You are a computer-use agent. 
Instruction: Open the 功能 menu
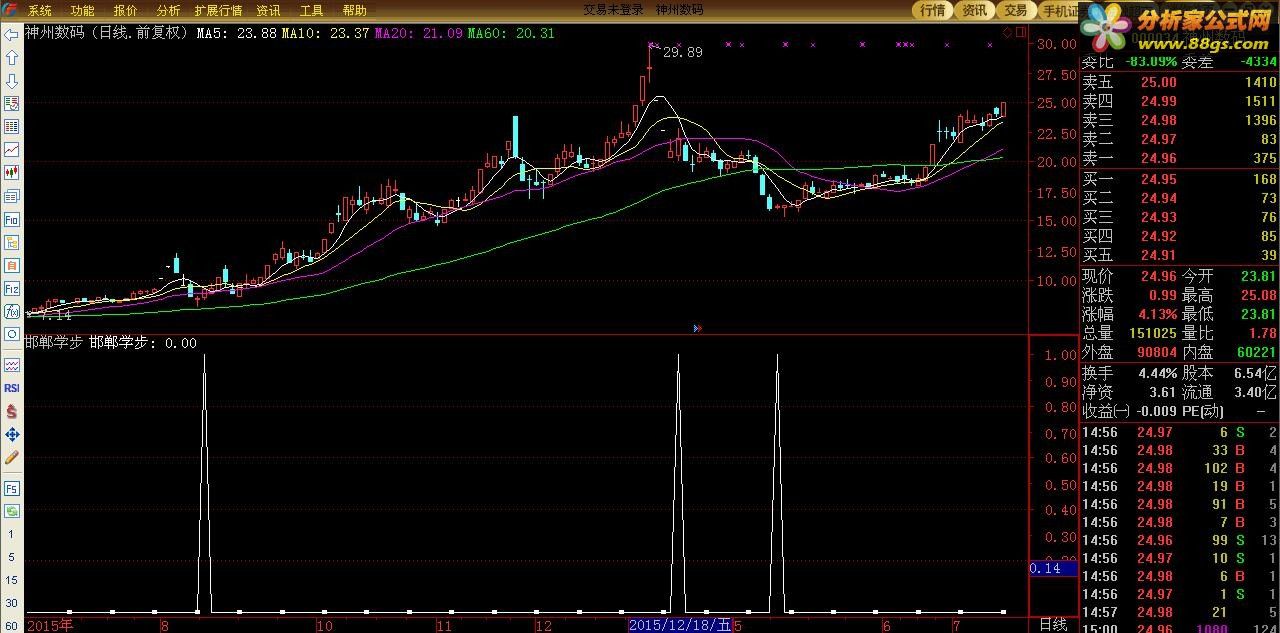[83, 10]
